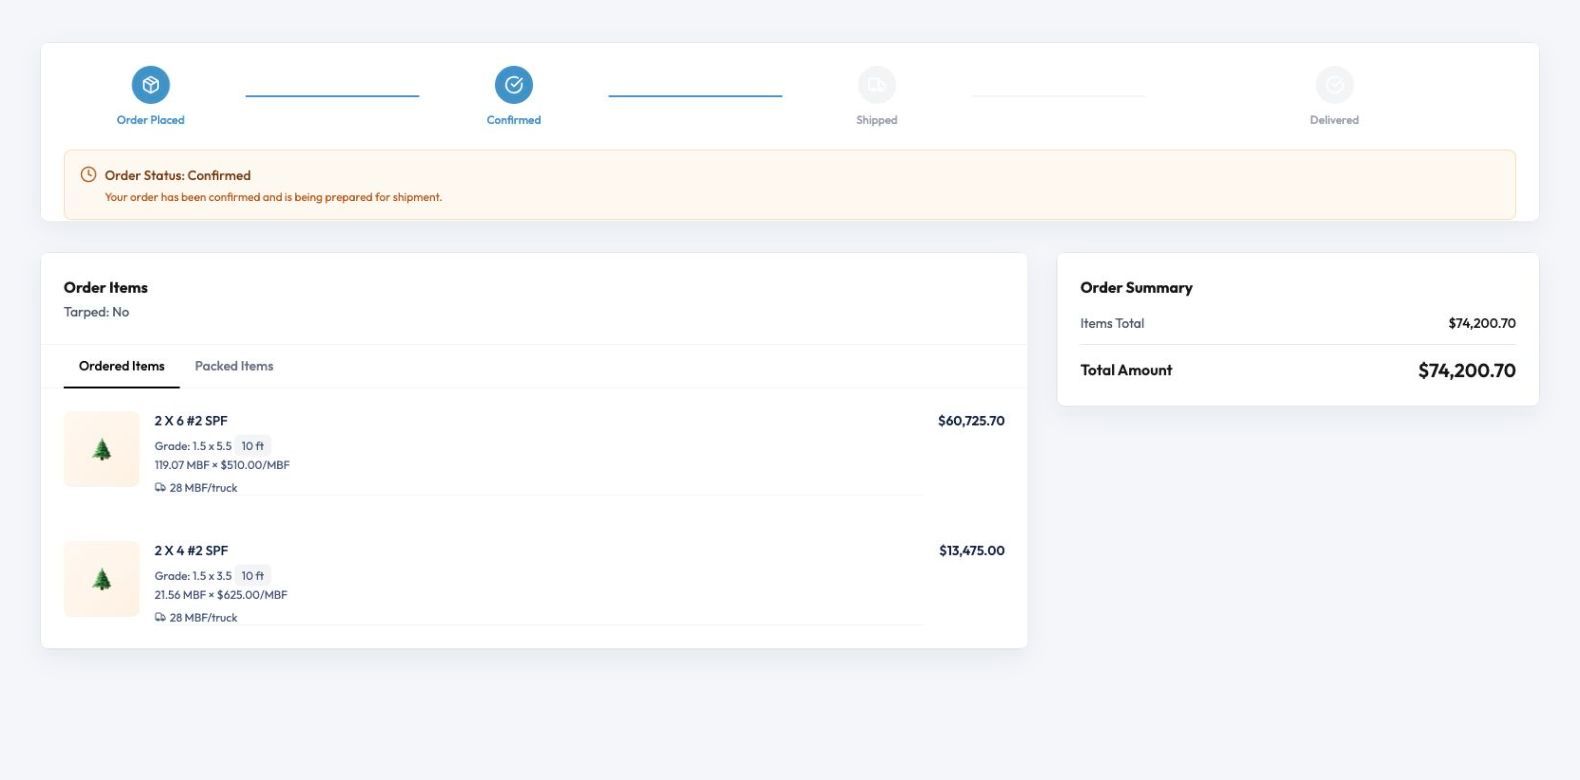Click the Total Amount label

pyautogui.click(x=1126, y=370)
